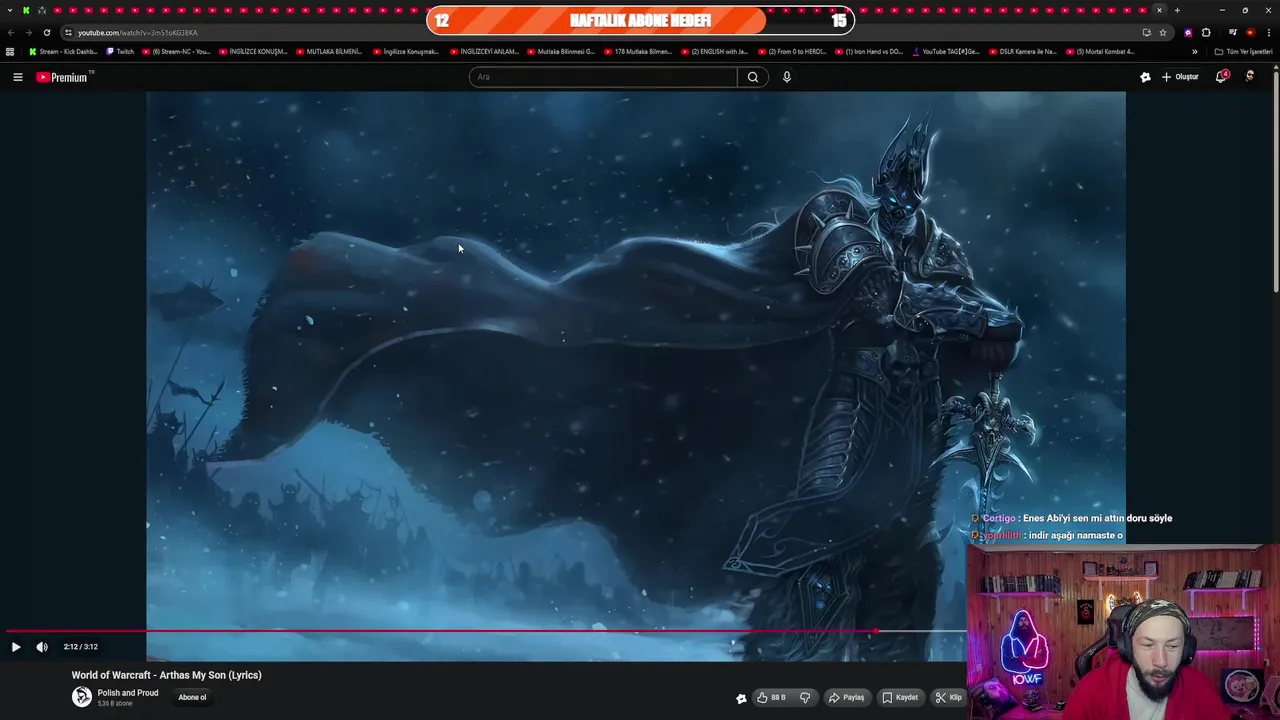
Task: Dislike the video with thumbs down
Action: click(805, 698)
